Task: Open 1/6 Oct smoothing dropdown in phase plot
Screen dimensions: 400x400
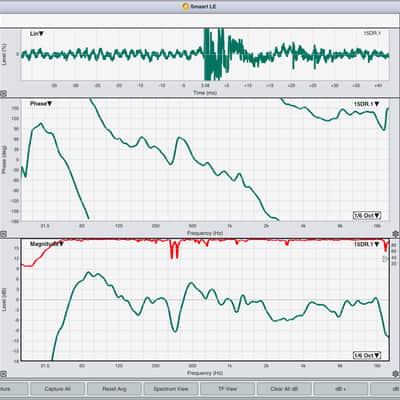Action: click(x=367, y=216)
